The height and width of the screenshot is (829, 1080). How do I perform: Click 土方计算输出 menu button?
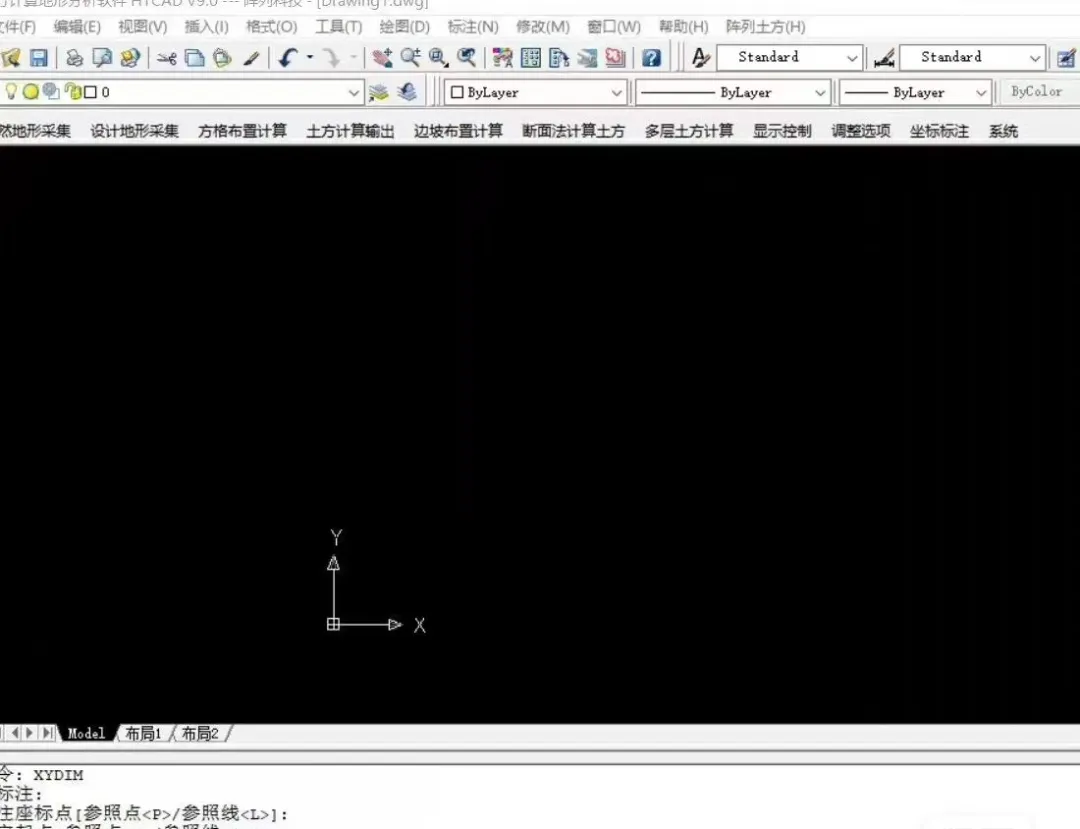[350, 131]
